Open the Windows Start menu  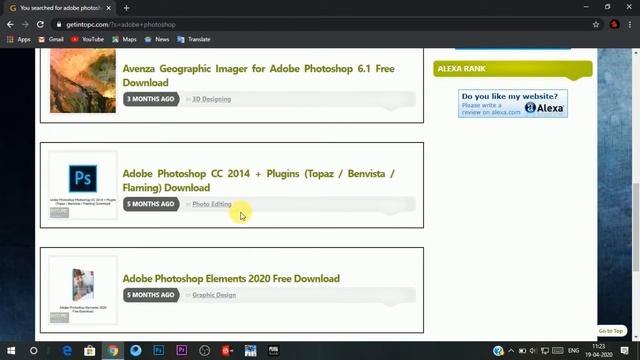coord(11,351)
